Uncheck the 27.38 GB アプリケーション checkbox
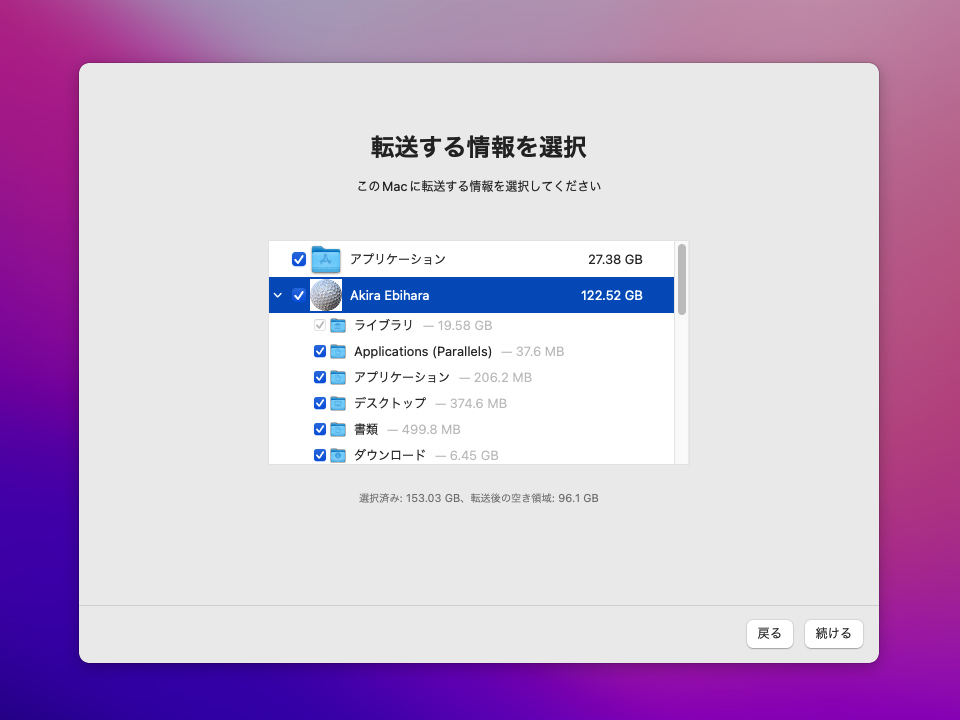Screen dimensions: 960x720 point(299,260)
